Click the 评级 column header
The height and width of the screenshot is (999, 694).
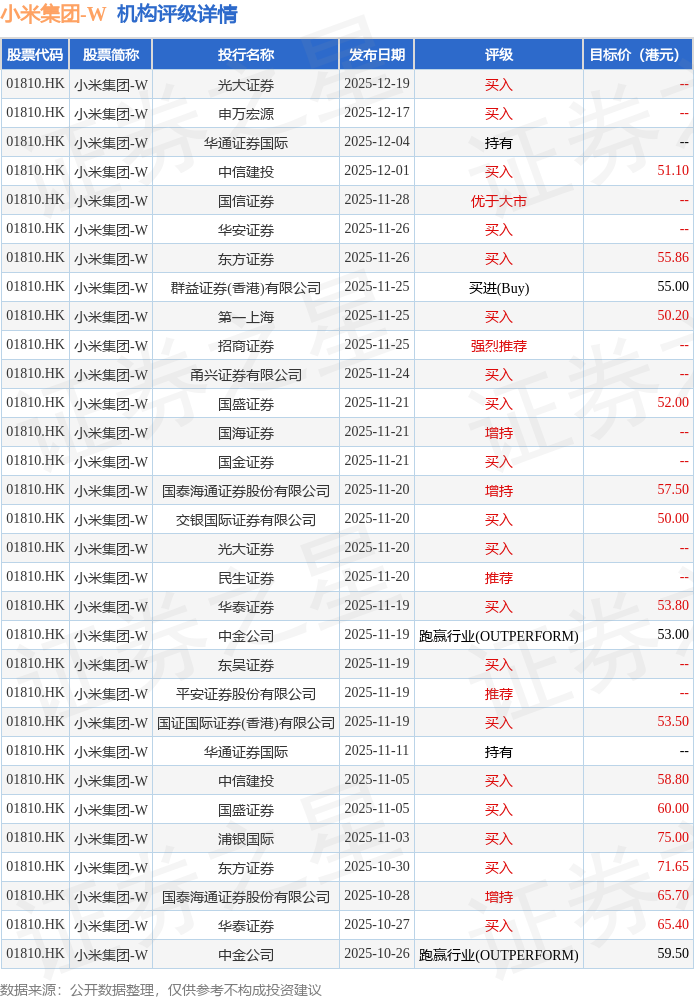[499, 55]
